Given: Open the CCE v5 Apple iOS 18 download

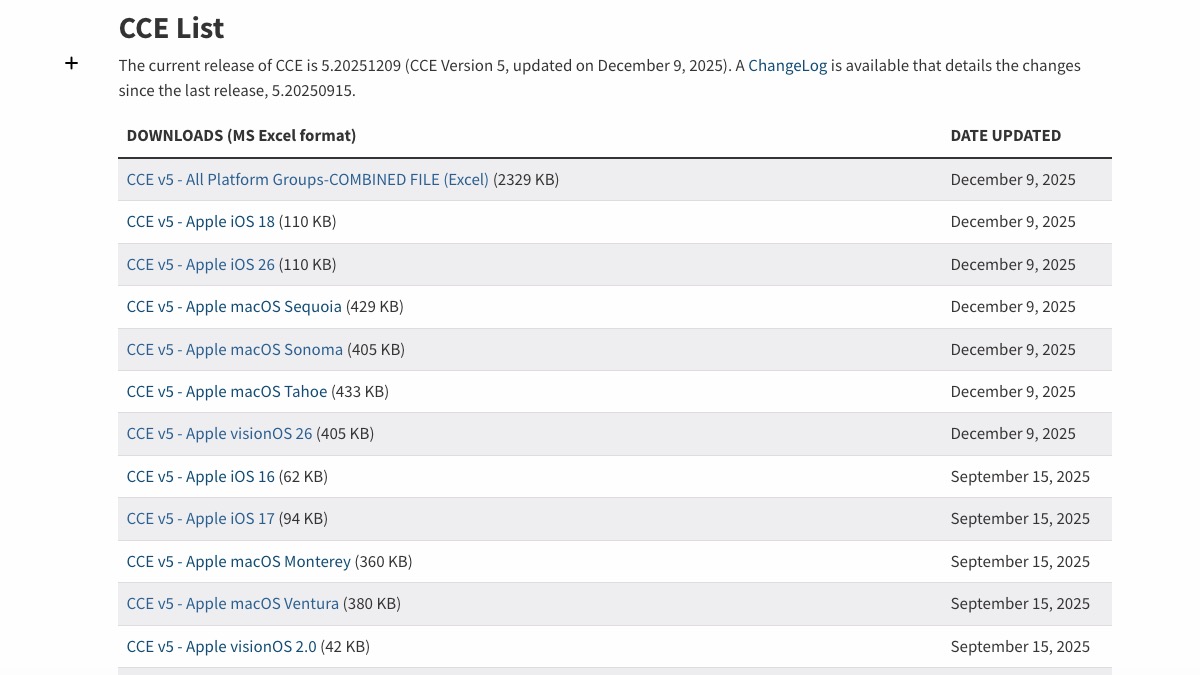Looking at the screenshot, I should click(200, 222).
